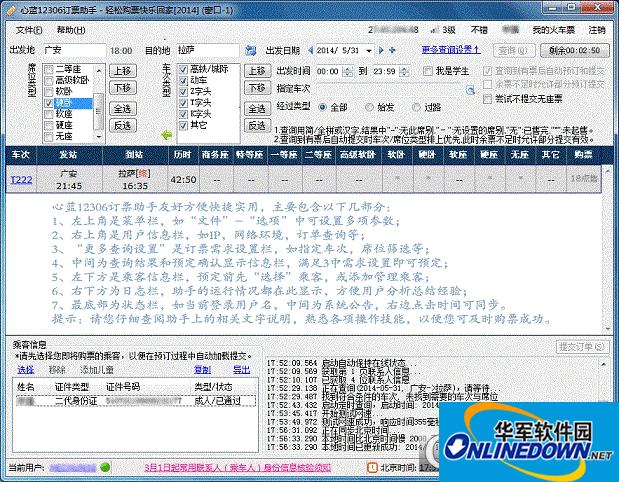Image resolution: width=619 pixels, height=482 pixels.
Task: Swap departure and destination stations icon
Action: click(x=250, y=50)
